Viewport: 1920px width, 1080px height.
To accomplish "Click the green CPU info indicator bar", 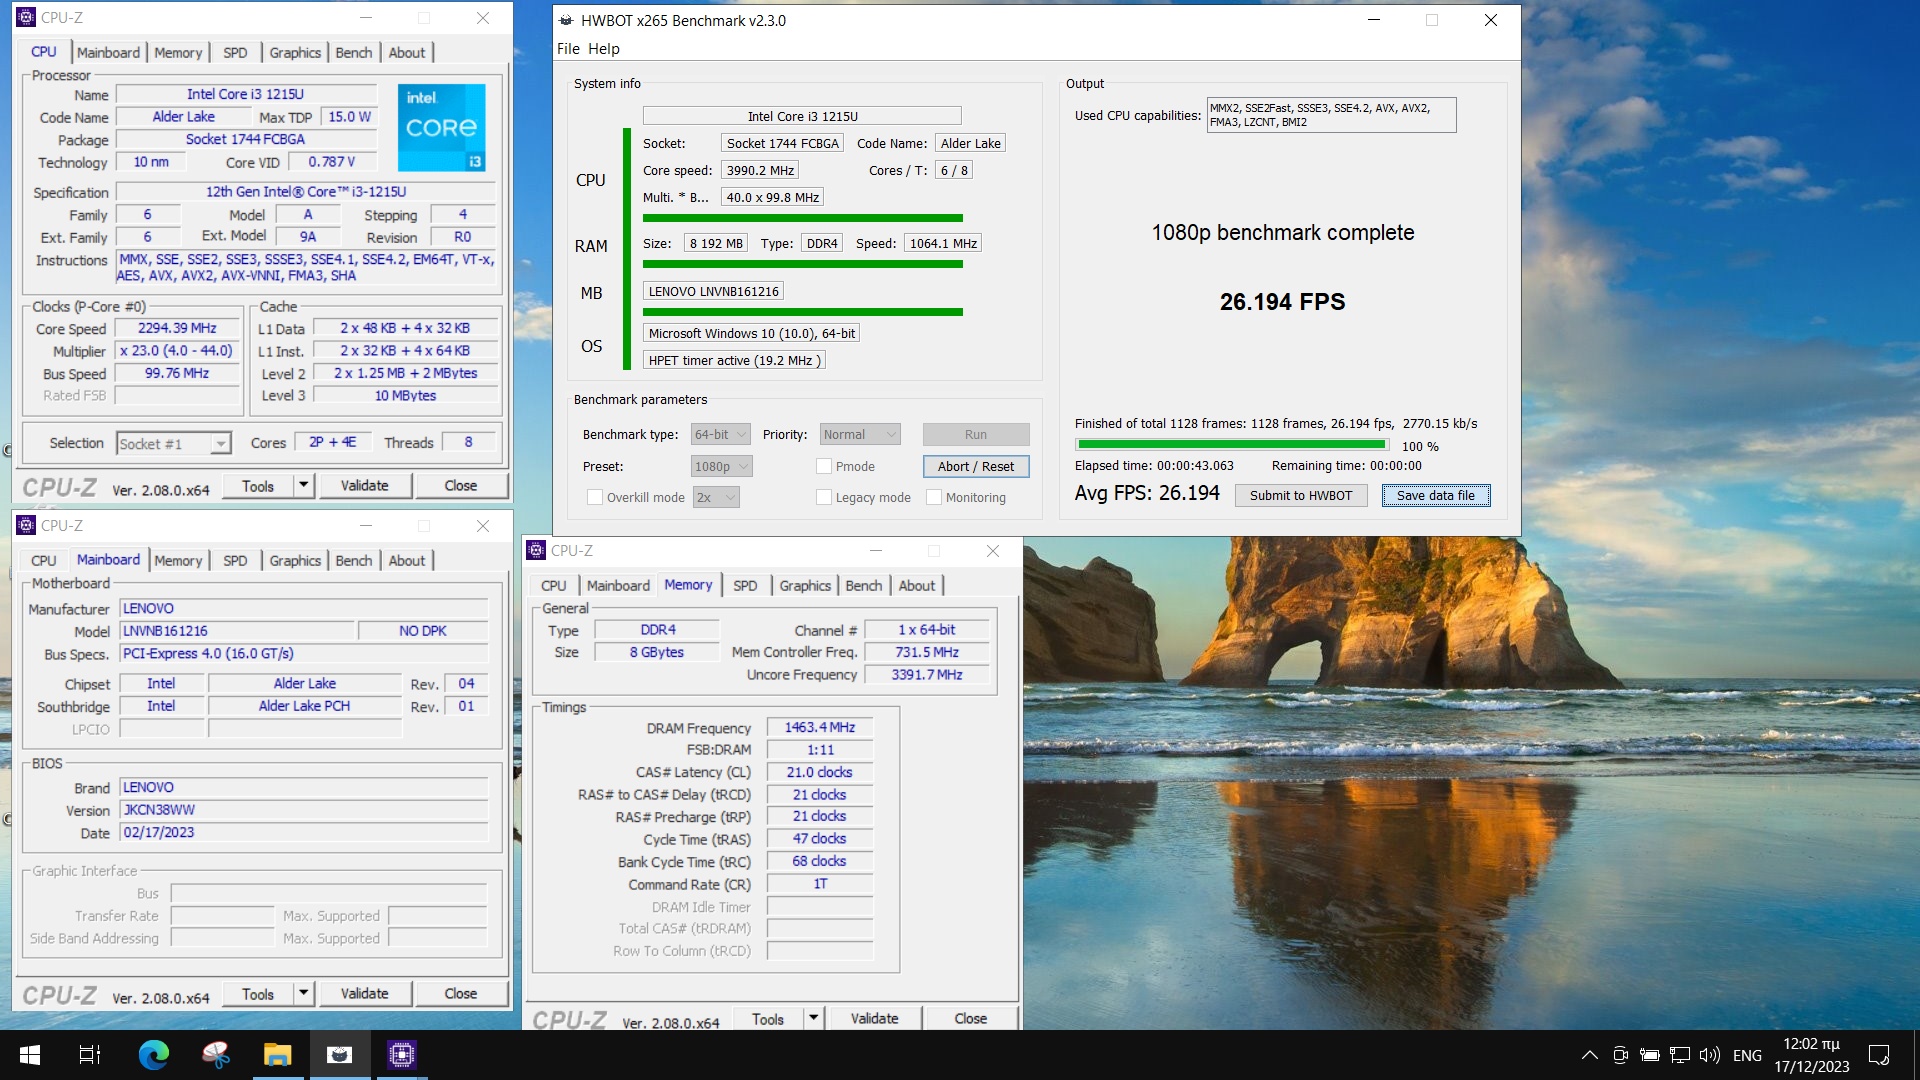I will coord(802,217).
